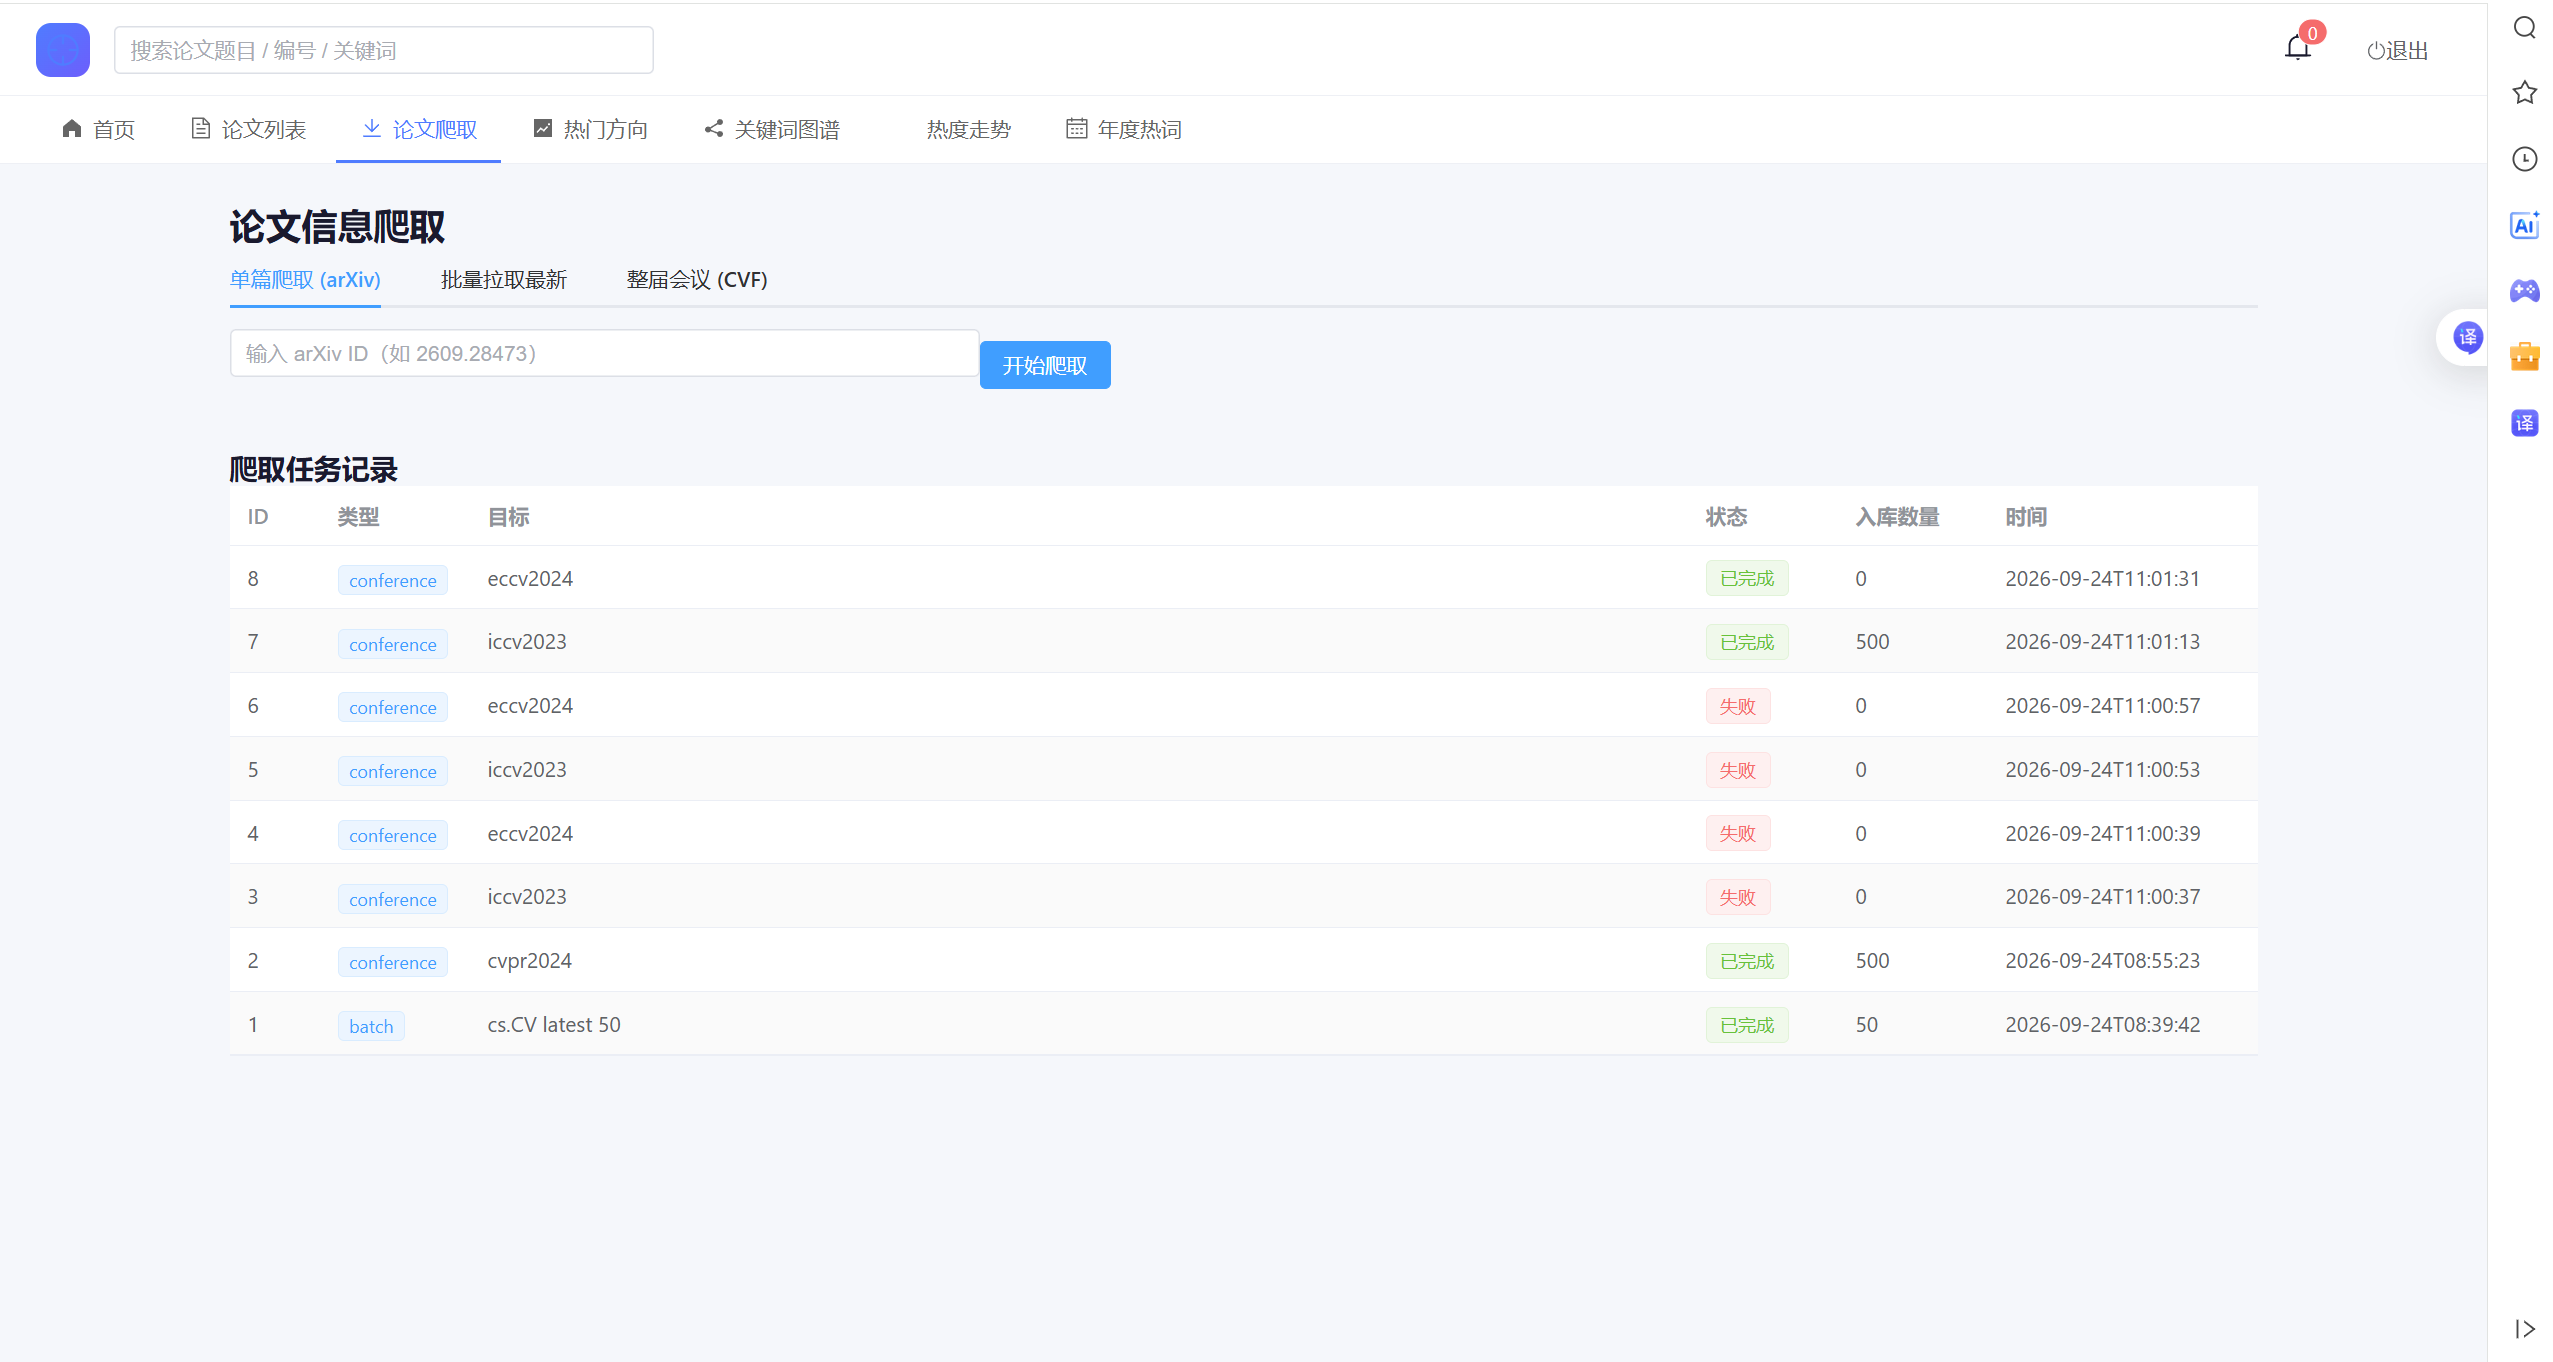The height and width of the screenshot is (1362, 2553).
Task: Click the 入库数量 column header
Action: point(1897,517)
